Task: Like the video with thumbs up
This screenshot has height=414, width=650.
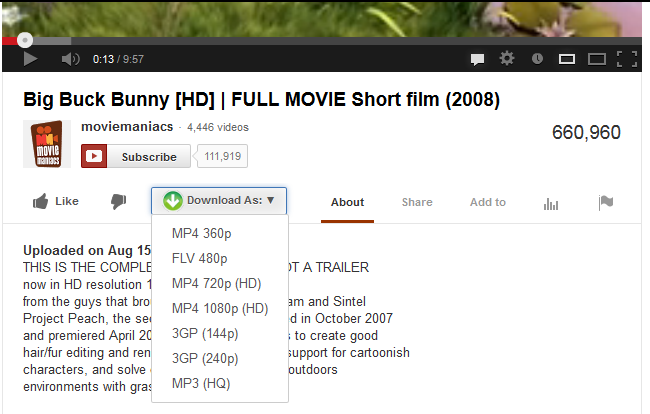Action: pos(56,201)
